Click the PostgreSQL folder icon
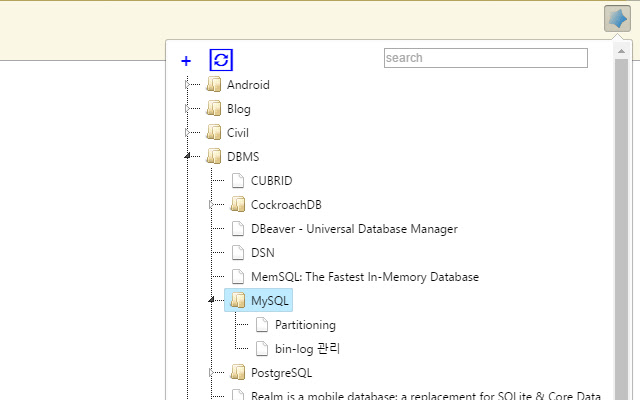Viewport: 640px width, 400px height. pos(238,372)
